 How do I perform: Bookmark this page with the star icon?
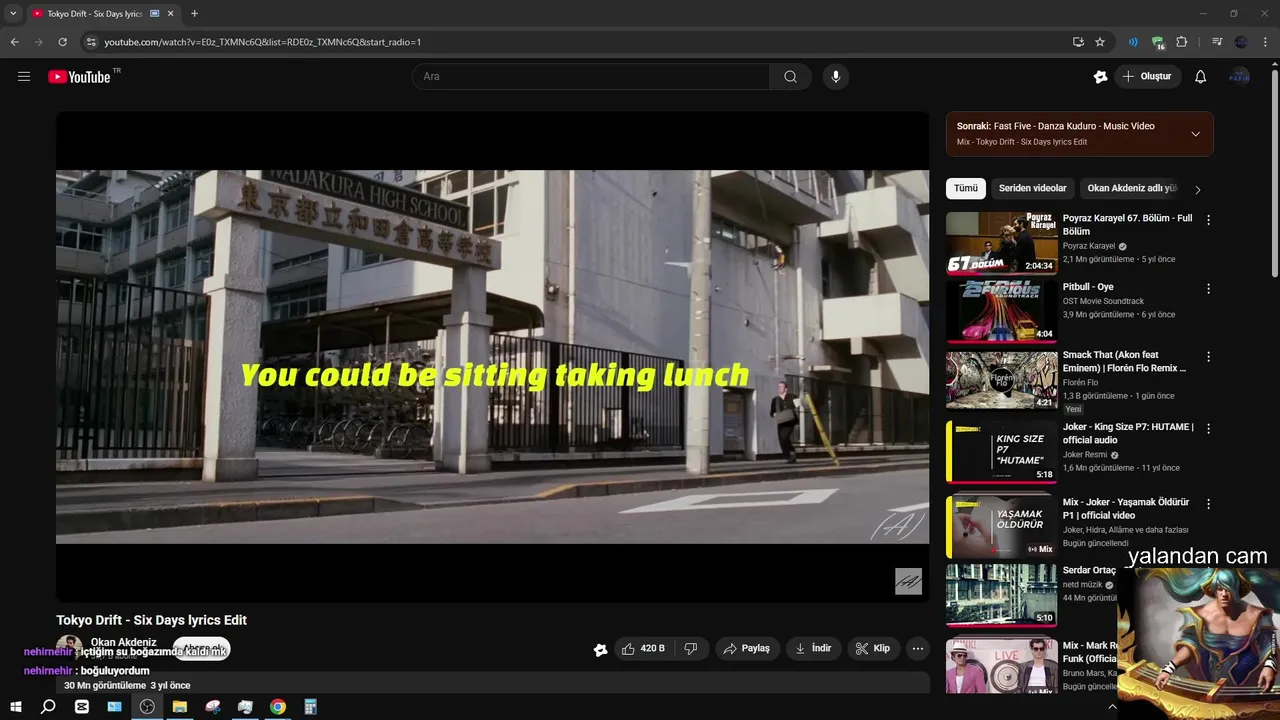point(1100,42)
